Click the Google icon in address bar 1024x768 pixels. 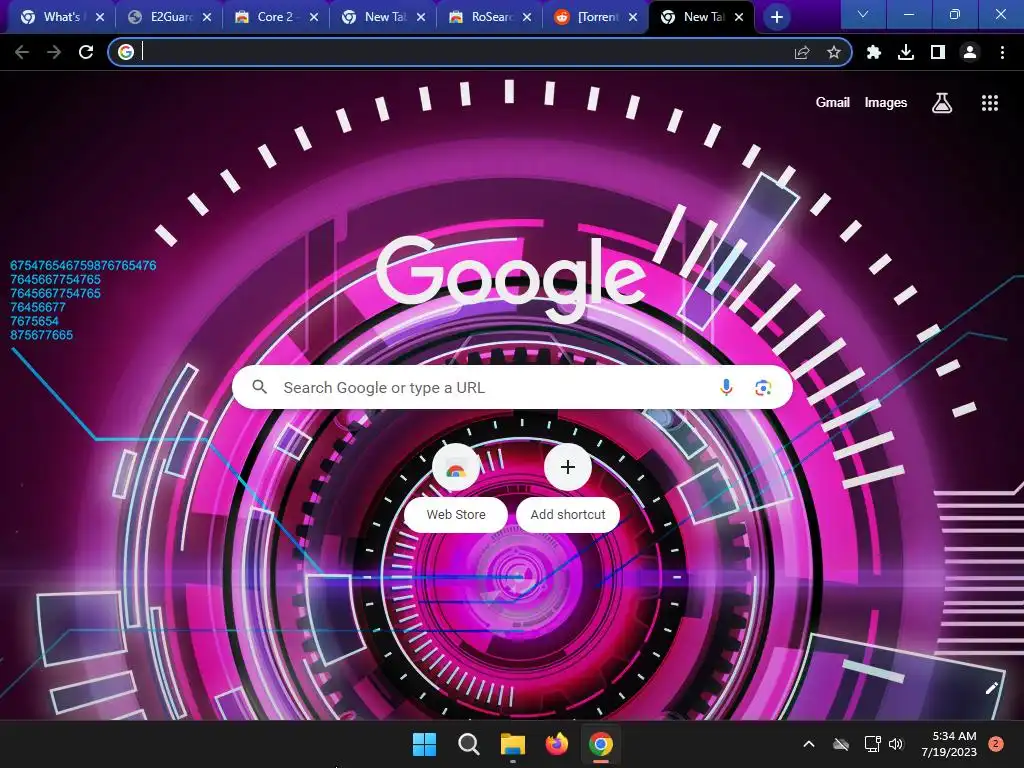tap(126, 52)
